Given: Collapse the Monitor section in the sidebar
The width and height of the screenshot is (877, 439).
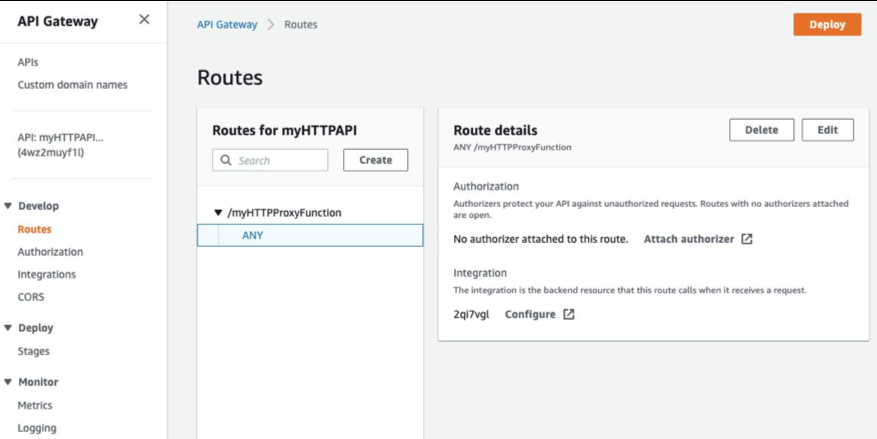Looking at the screenshot, I should [x=9, y=382].
